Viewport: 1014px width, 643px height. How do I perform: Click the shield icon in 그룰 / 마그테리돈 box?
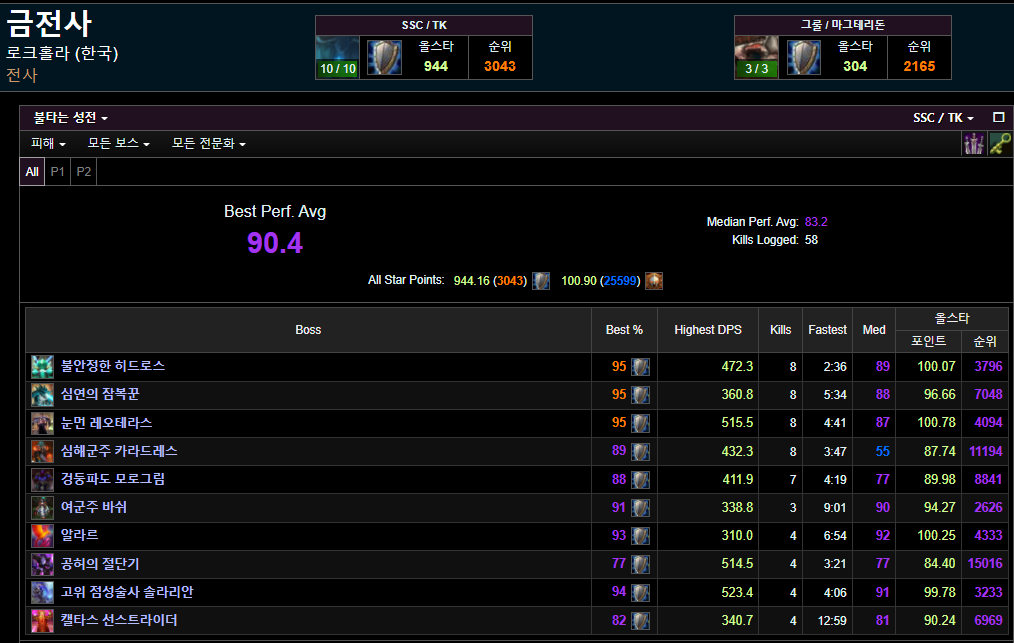tap(804, 57)
